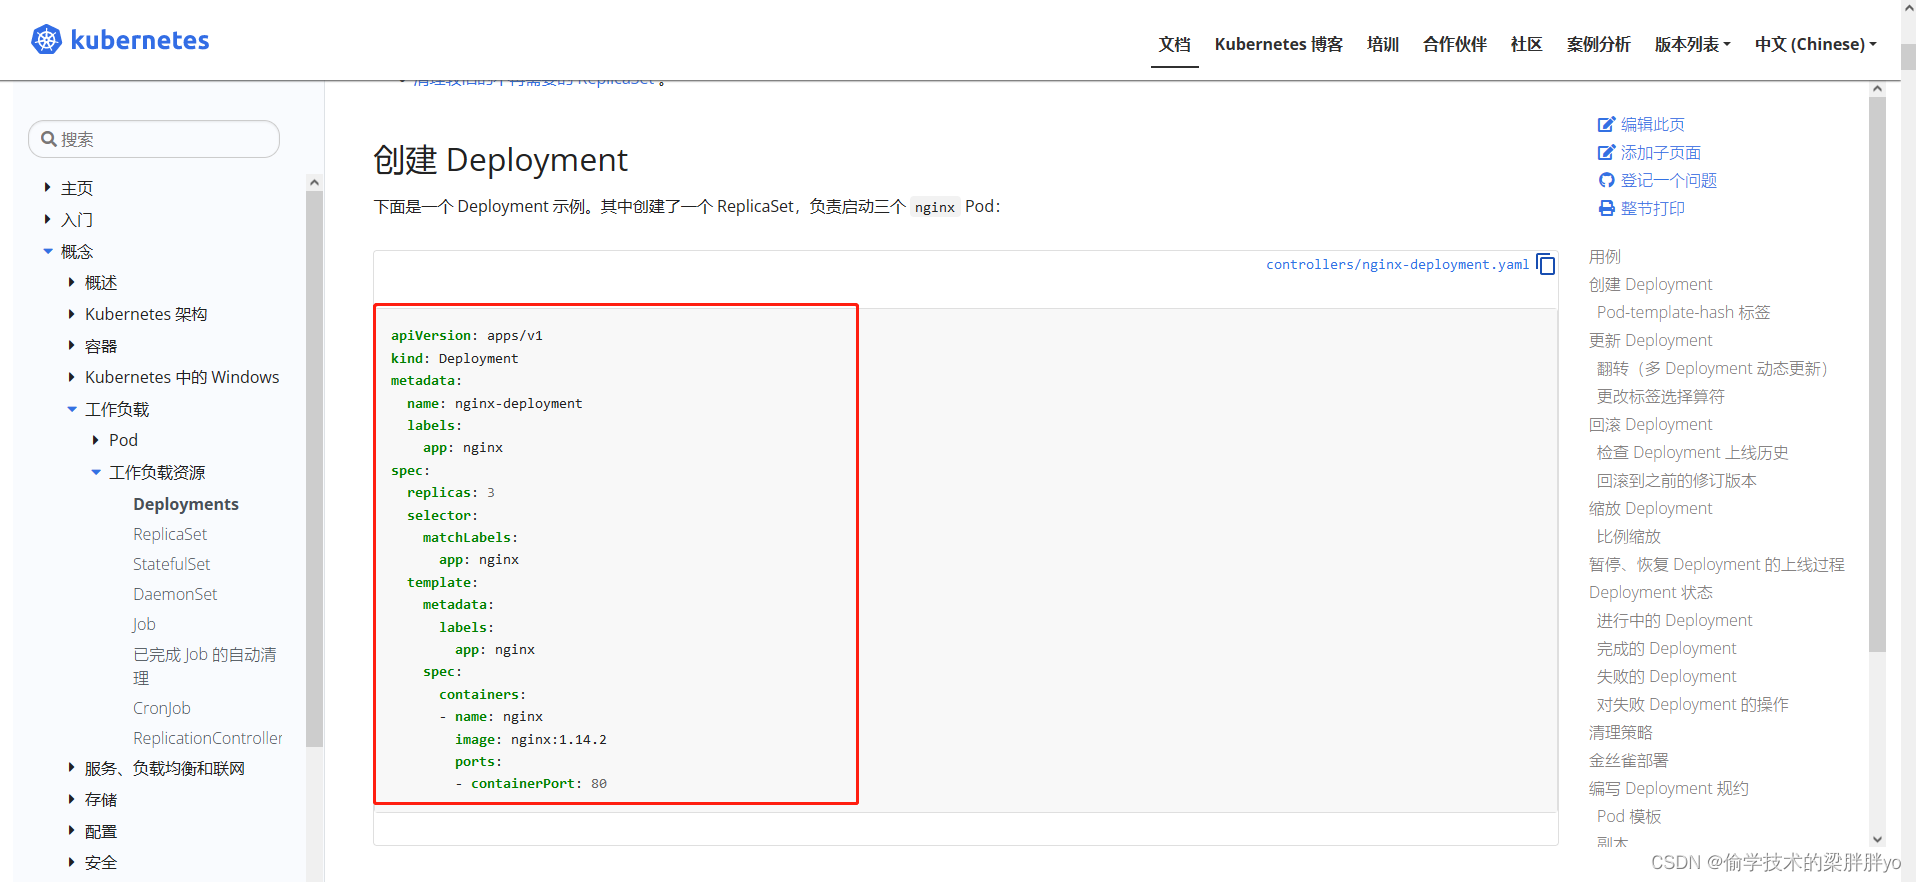This screenshot has height=882, width=1916.
Task: Expand the 入门 sidebar section
Action: 47,218
